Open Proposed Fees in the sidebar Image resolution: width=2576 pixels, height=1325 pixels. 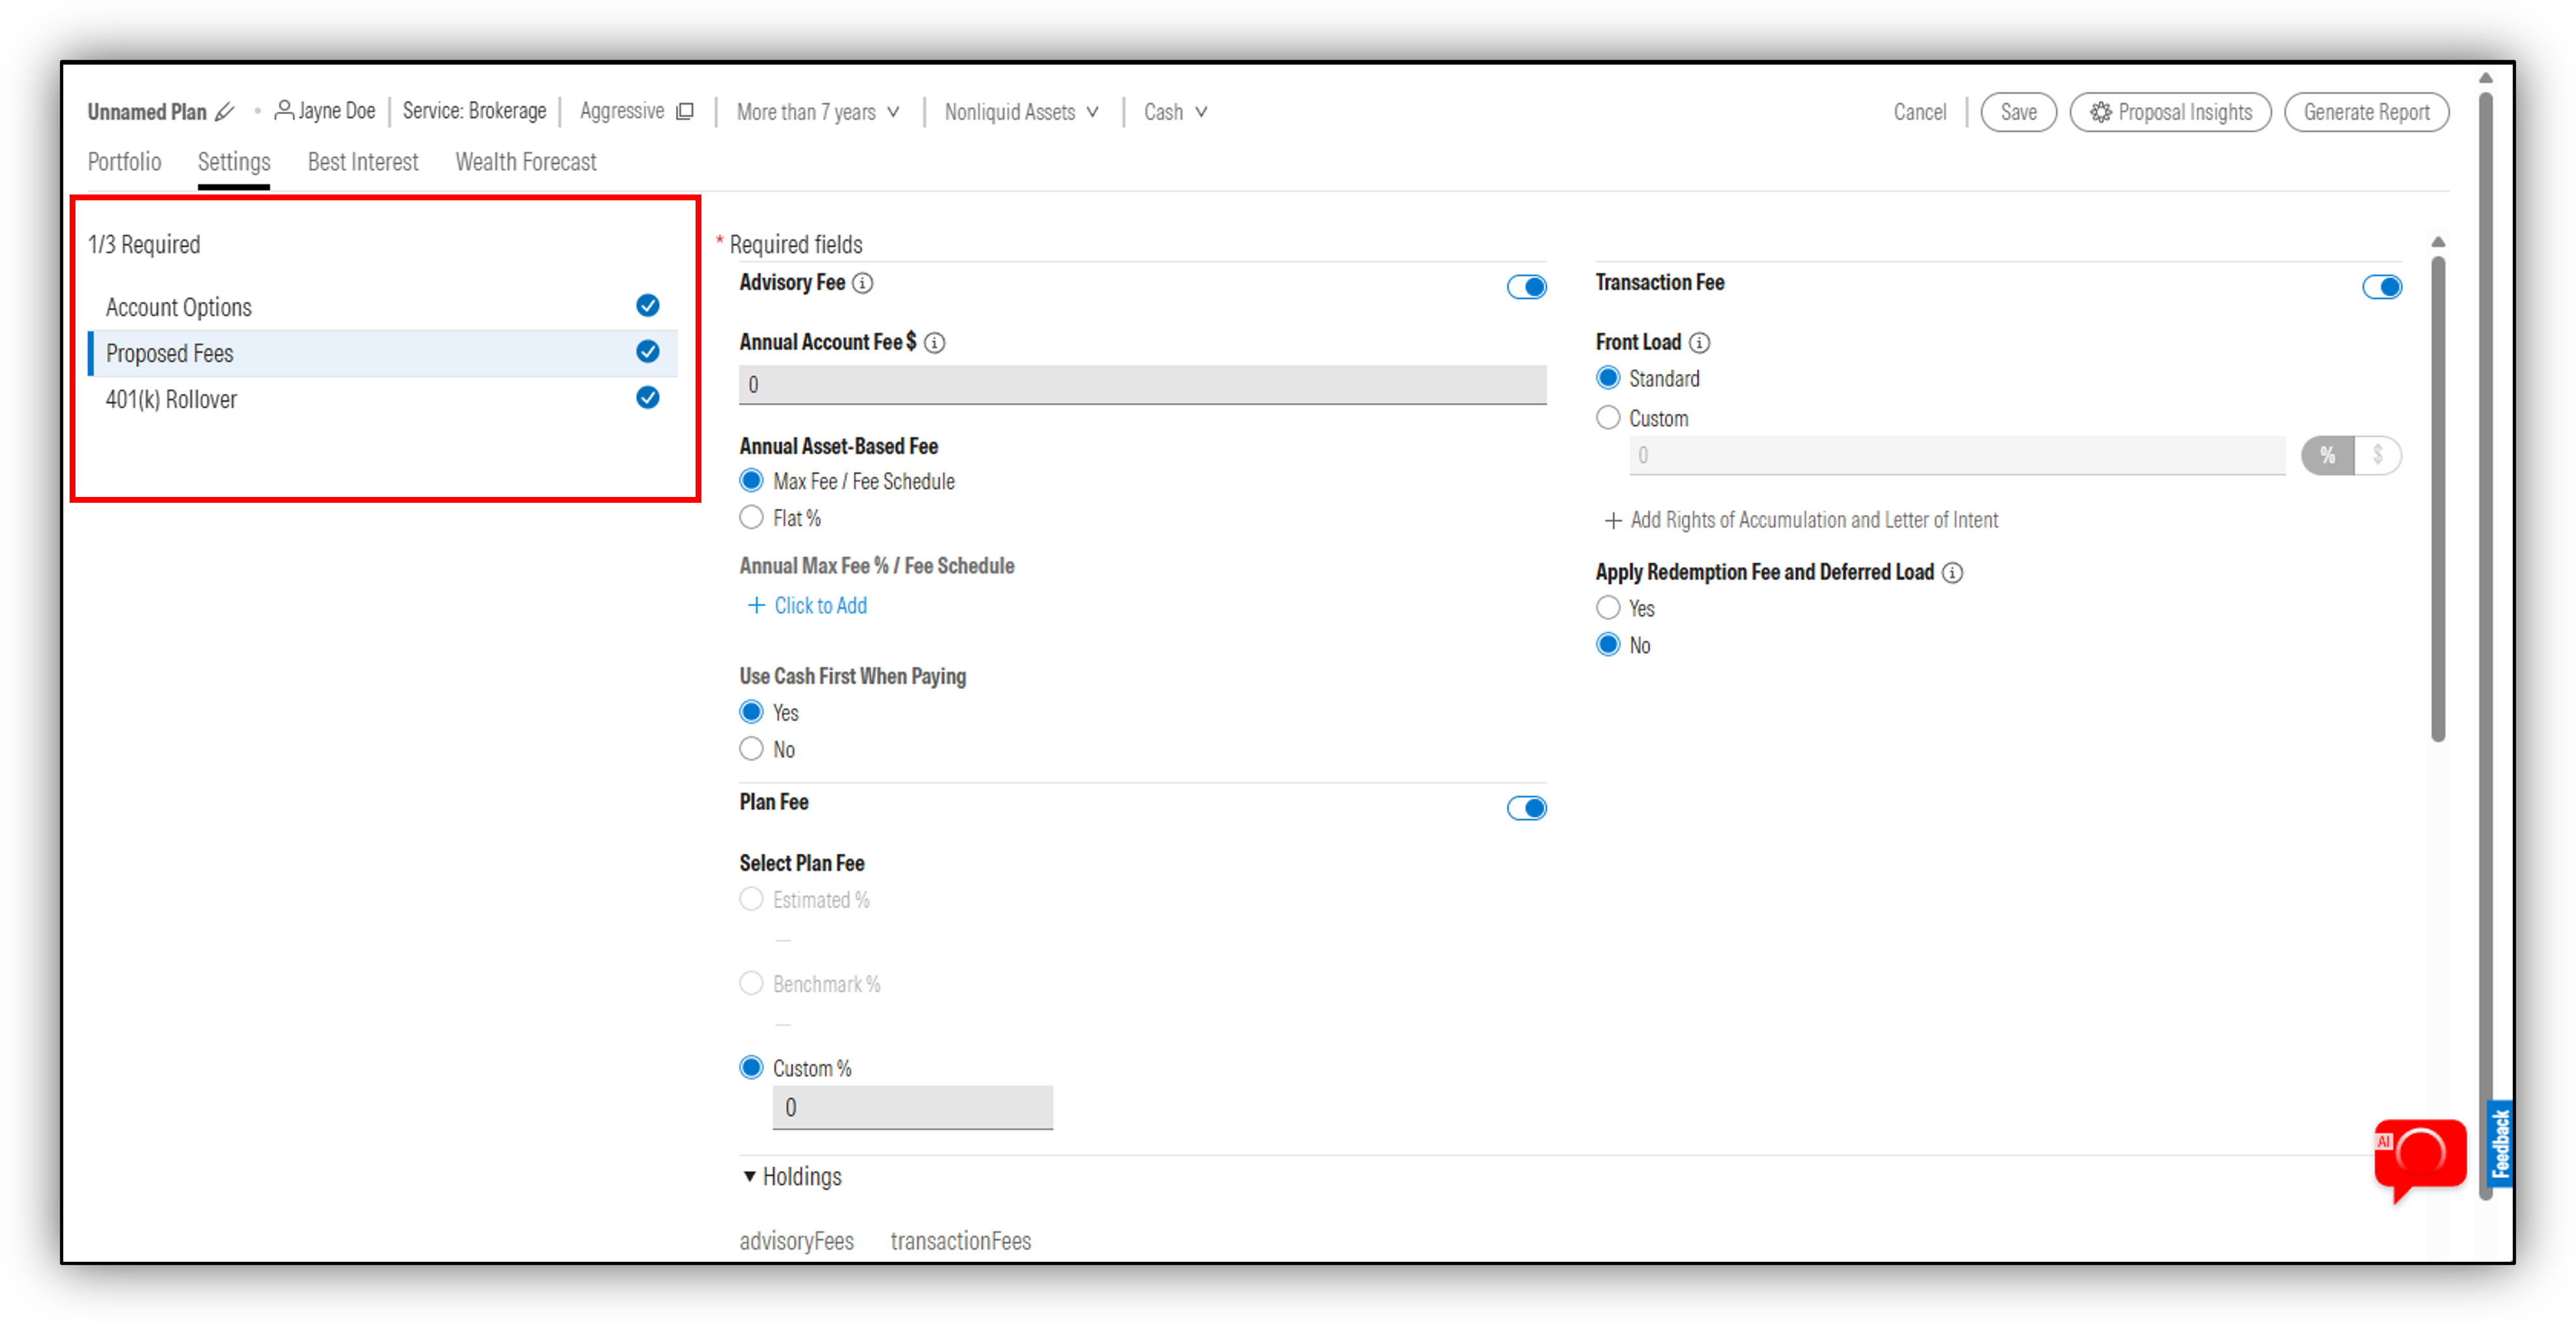pos(383,353)
